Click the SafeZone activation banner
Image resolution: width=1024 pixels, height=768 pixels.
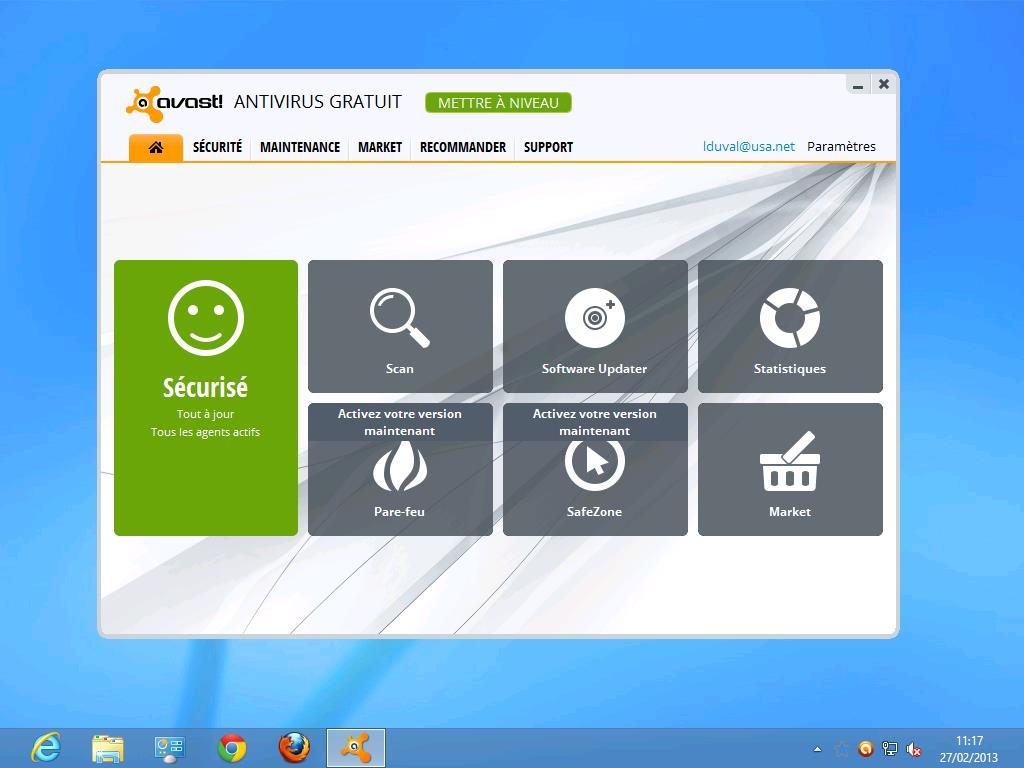coord(595,422)
